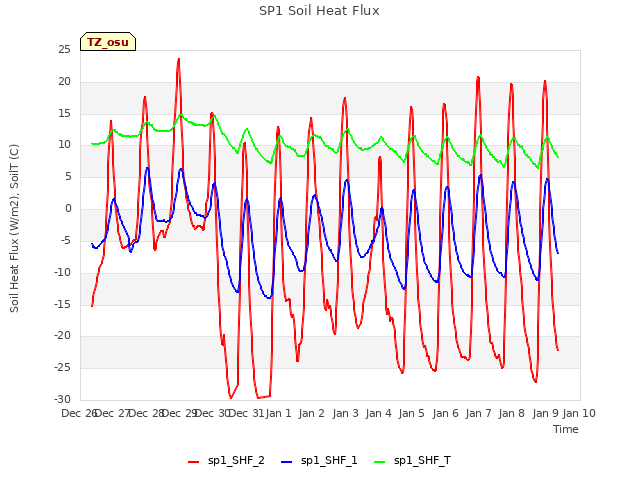Toggle sp1_SHF_1 legend entry

pos(319,461)
